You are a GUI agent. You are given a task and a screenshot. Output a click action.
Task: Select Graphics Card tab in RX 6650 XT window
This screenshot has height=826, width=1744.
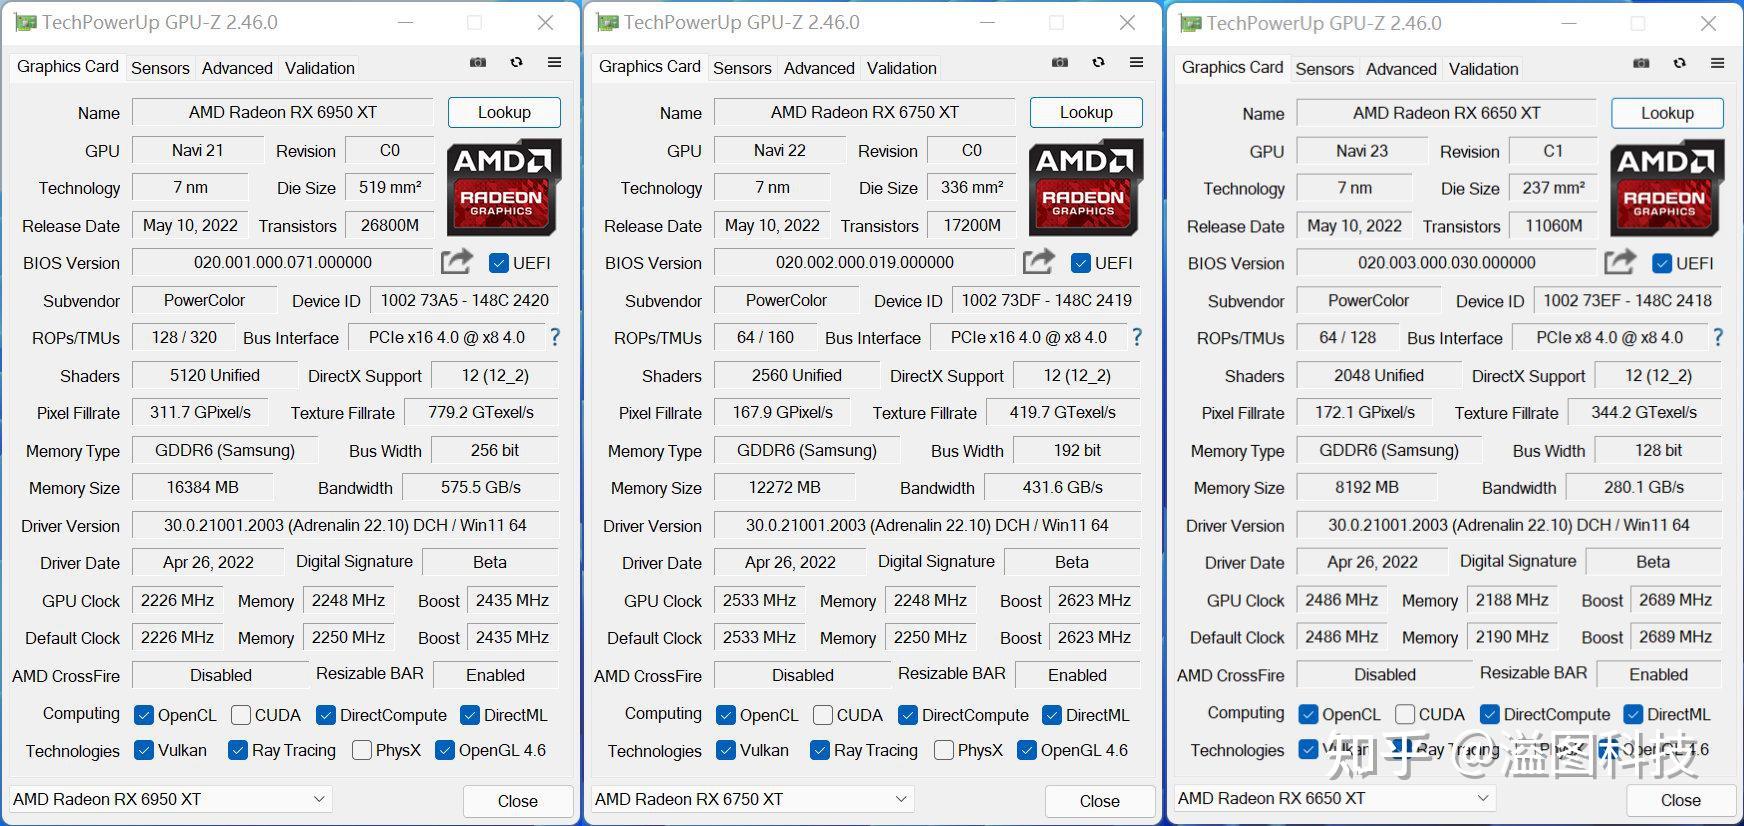[x=1232, y=67]
